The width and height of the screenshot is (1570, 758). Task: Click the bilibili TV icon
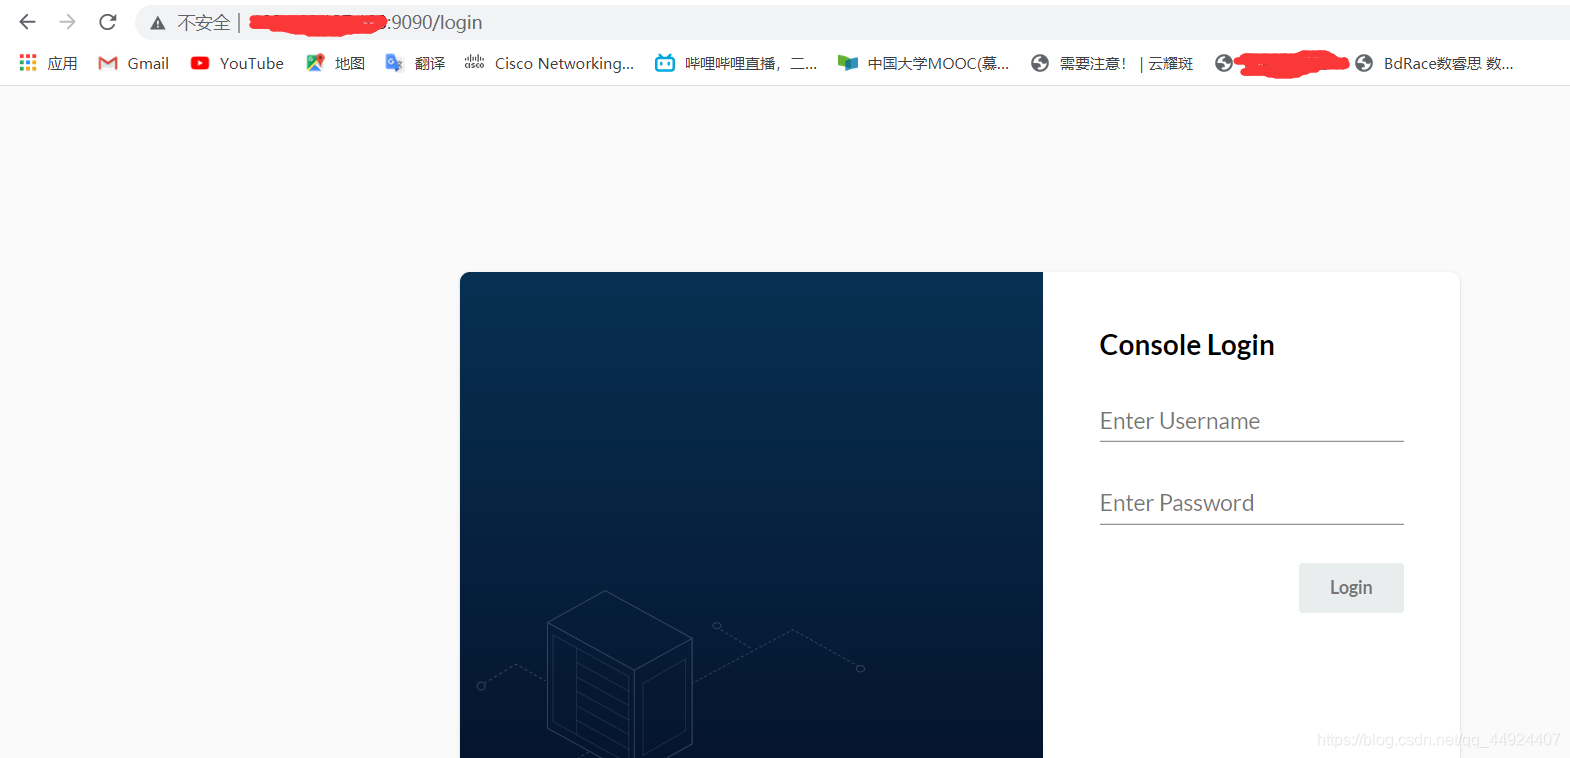click(x=665, y=63)
